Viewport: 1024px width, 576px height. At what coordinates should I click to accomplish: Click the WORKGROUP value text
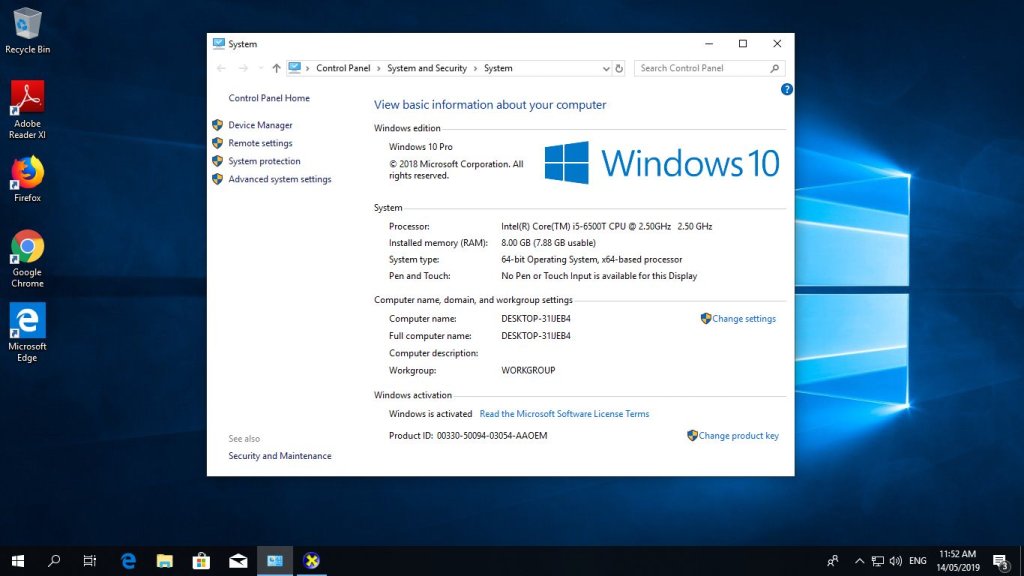click(x=528, y=370)
